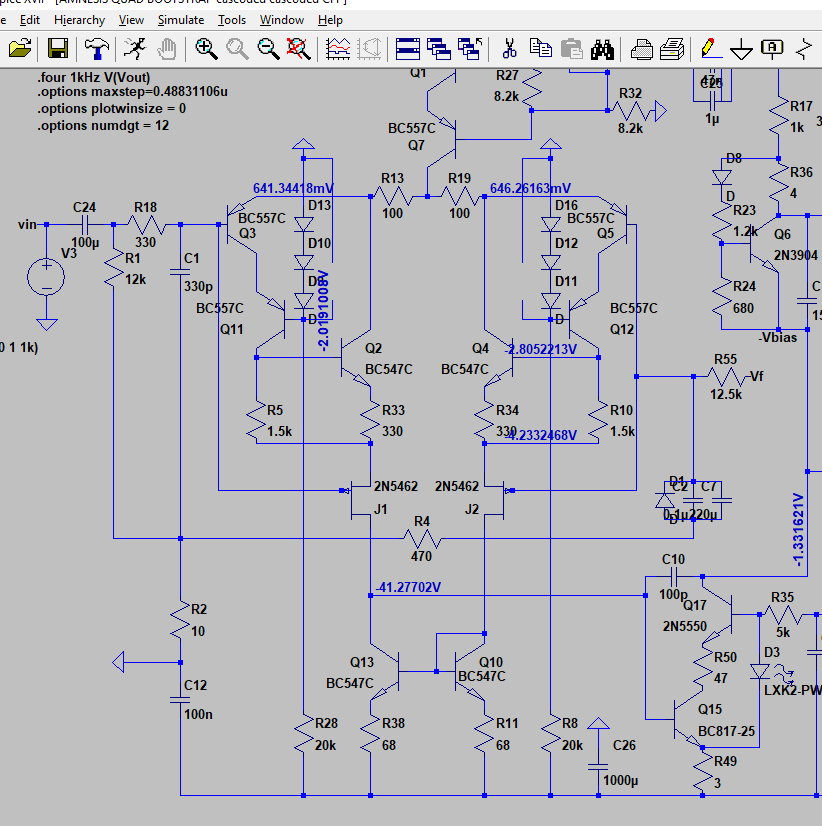Zoom to fit with the crossed magnifier icon
822x826 pixels.
tap(299, 49)
